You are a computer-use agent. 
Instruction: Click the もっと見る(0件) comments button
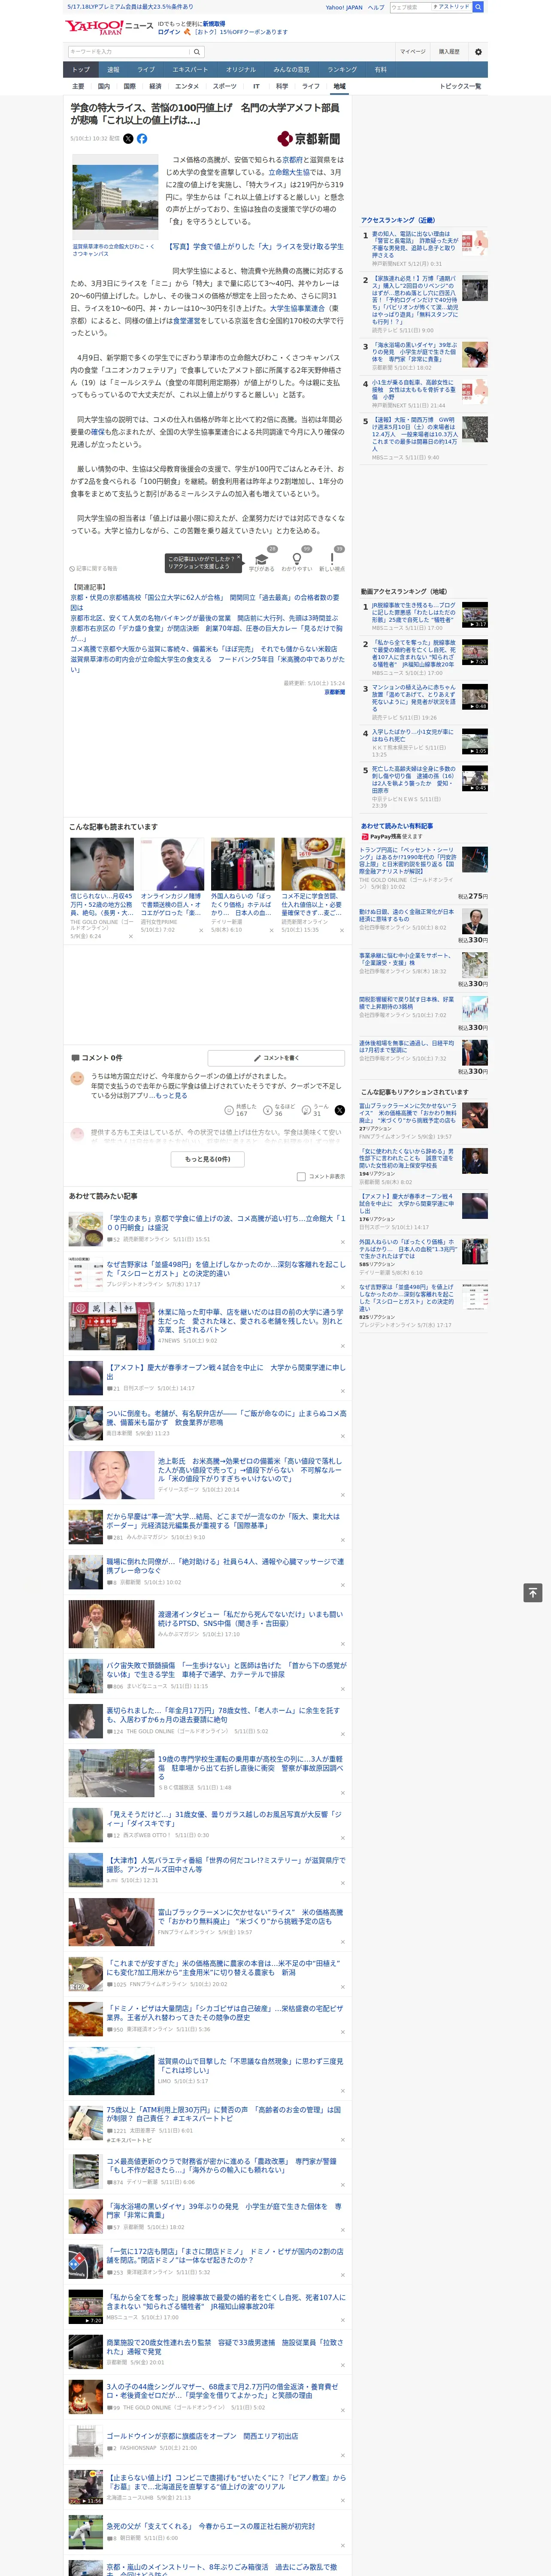click(208, 1159)
